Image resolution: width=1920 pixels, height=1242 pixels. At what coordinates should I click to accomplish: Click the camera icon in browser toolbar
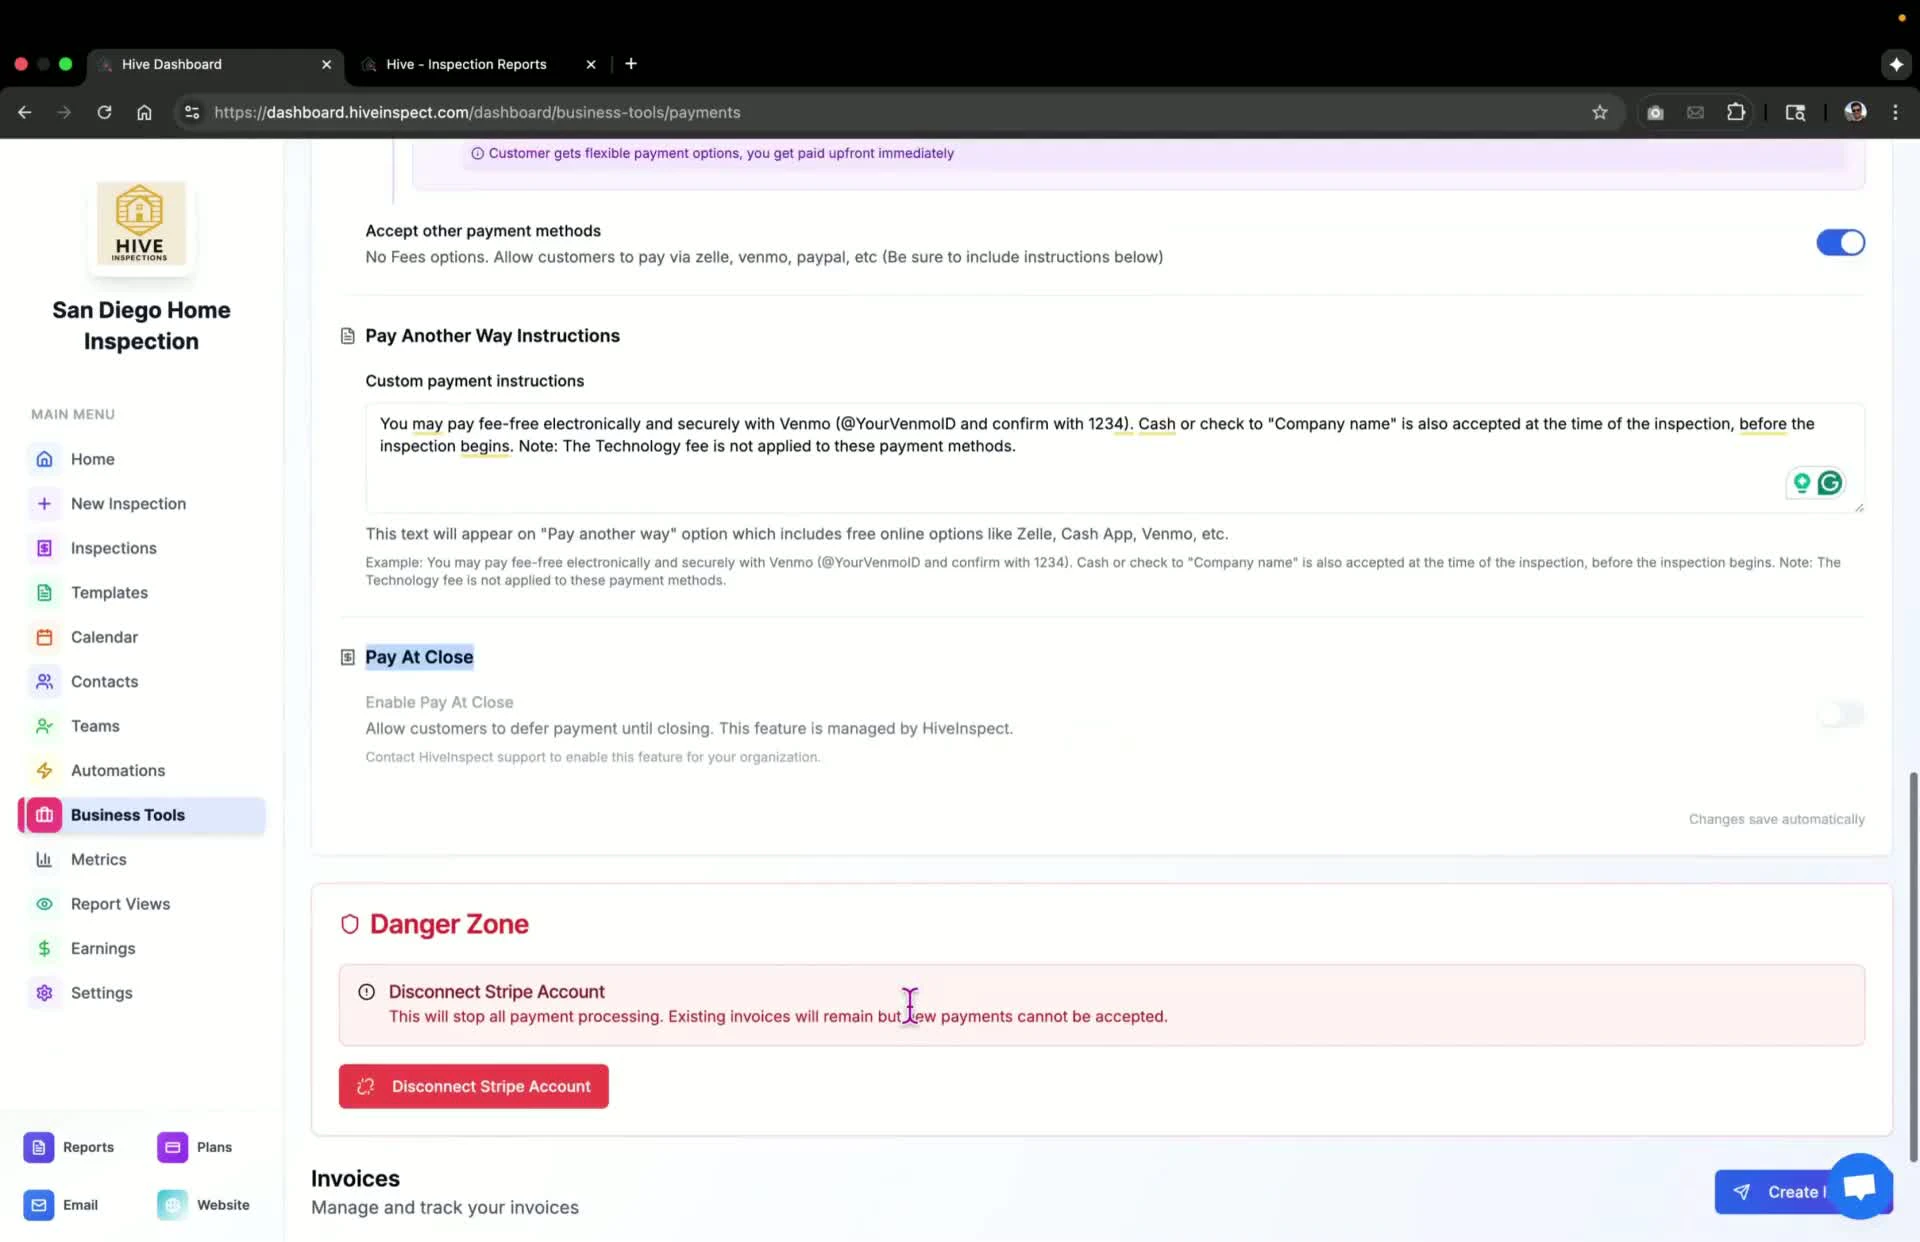(1655, 112)
